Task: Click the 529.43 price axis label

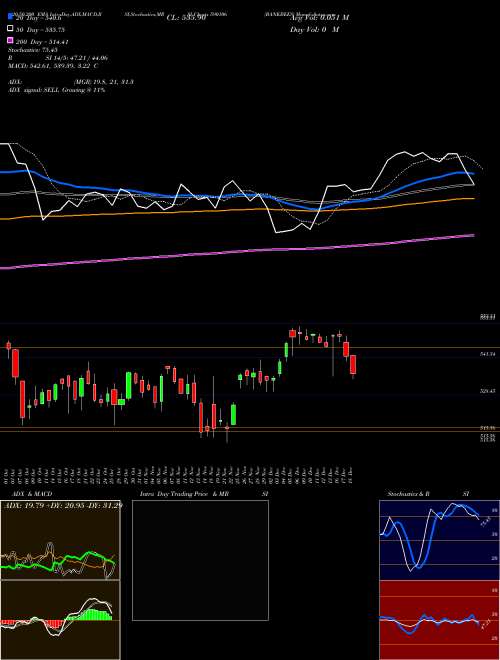Action: (x=487, y=391)
